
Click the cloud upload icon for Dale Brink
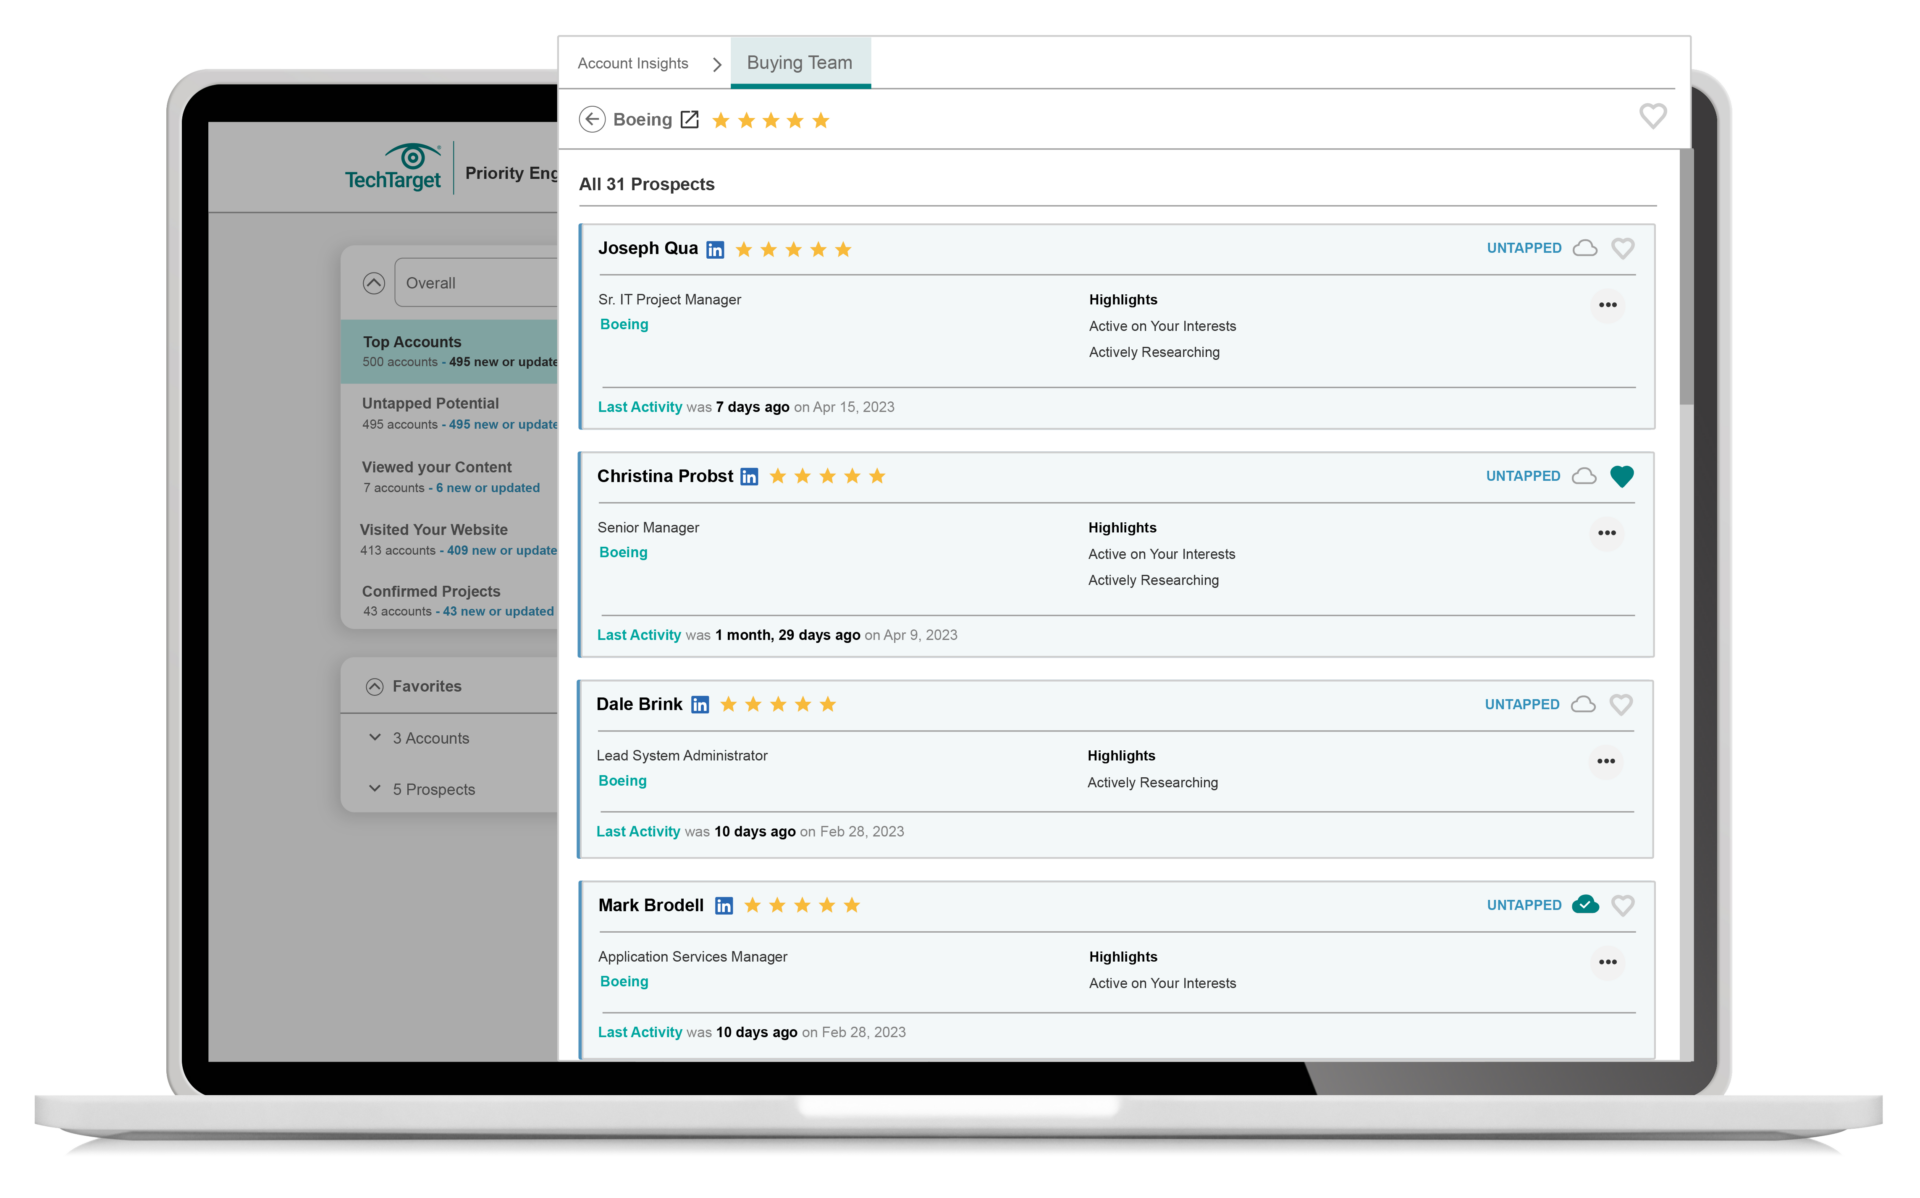point(1583,705)
